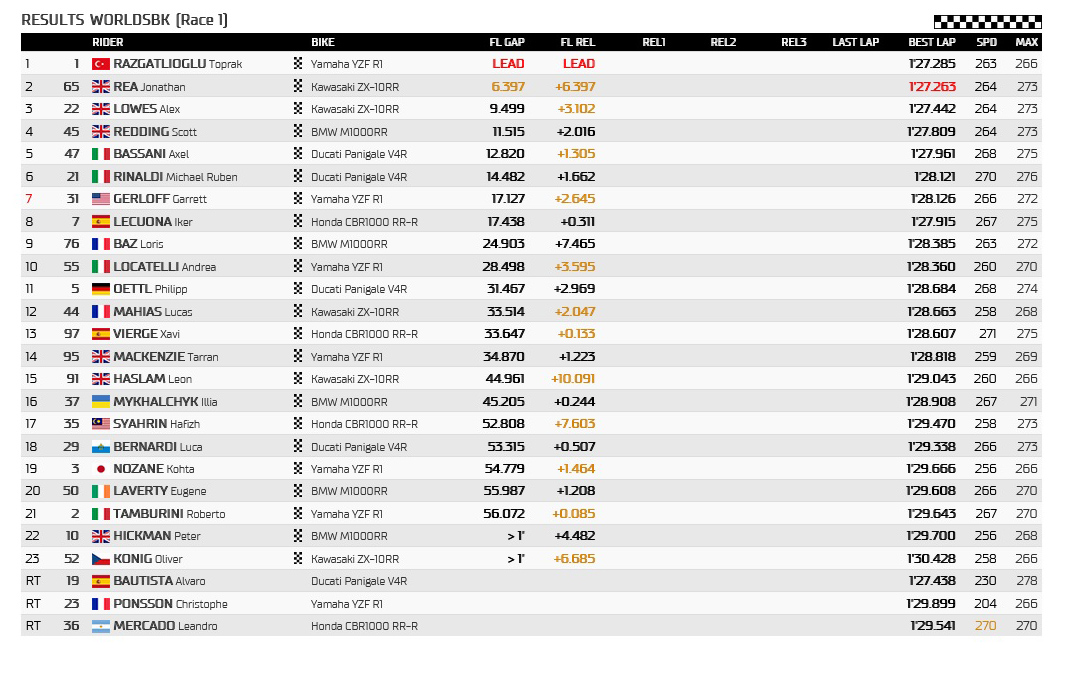Image resolution: width=1069 pixels, height=676 pixels.
Task: Click the German flag next to Oettl
Action: 100,289
